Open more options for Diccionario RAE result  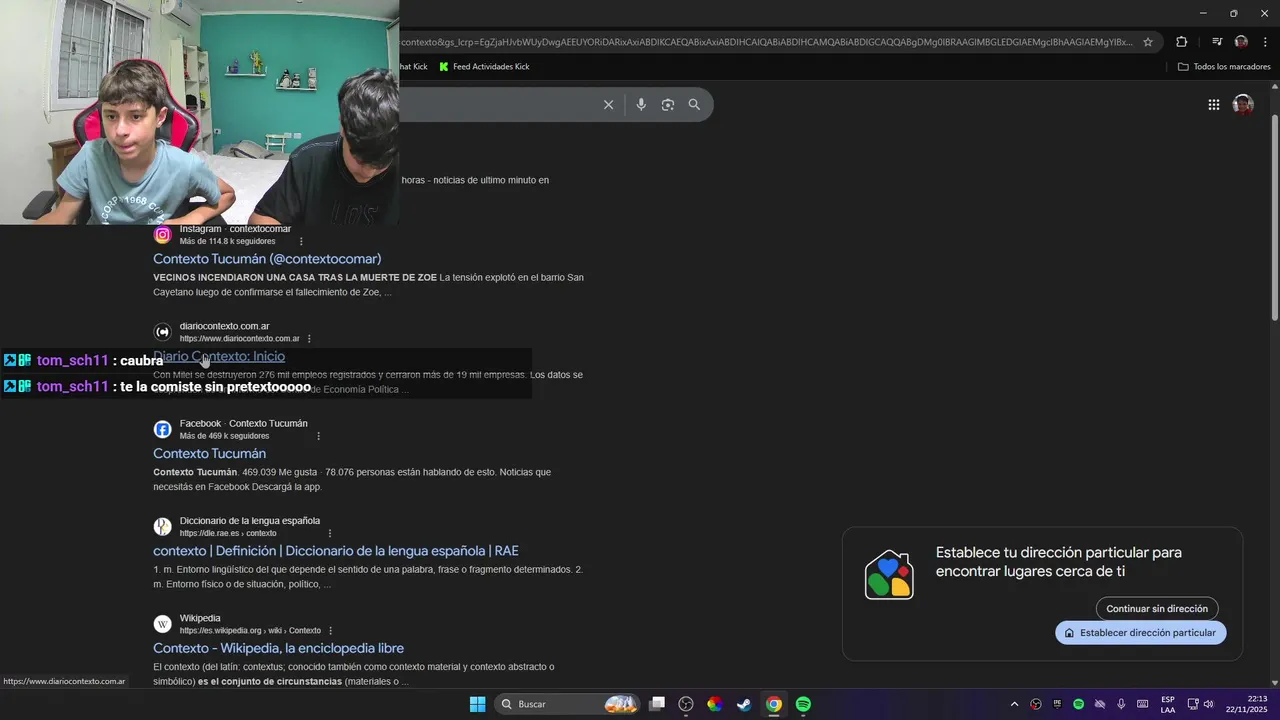(x=330, y=533)
